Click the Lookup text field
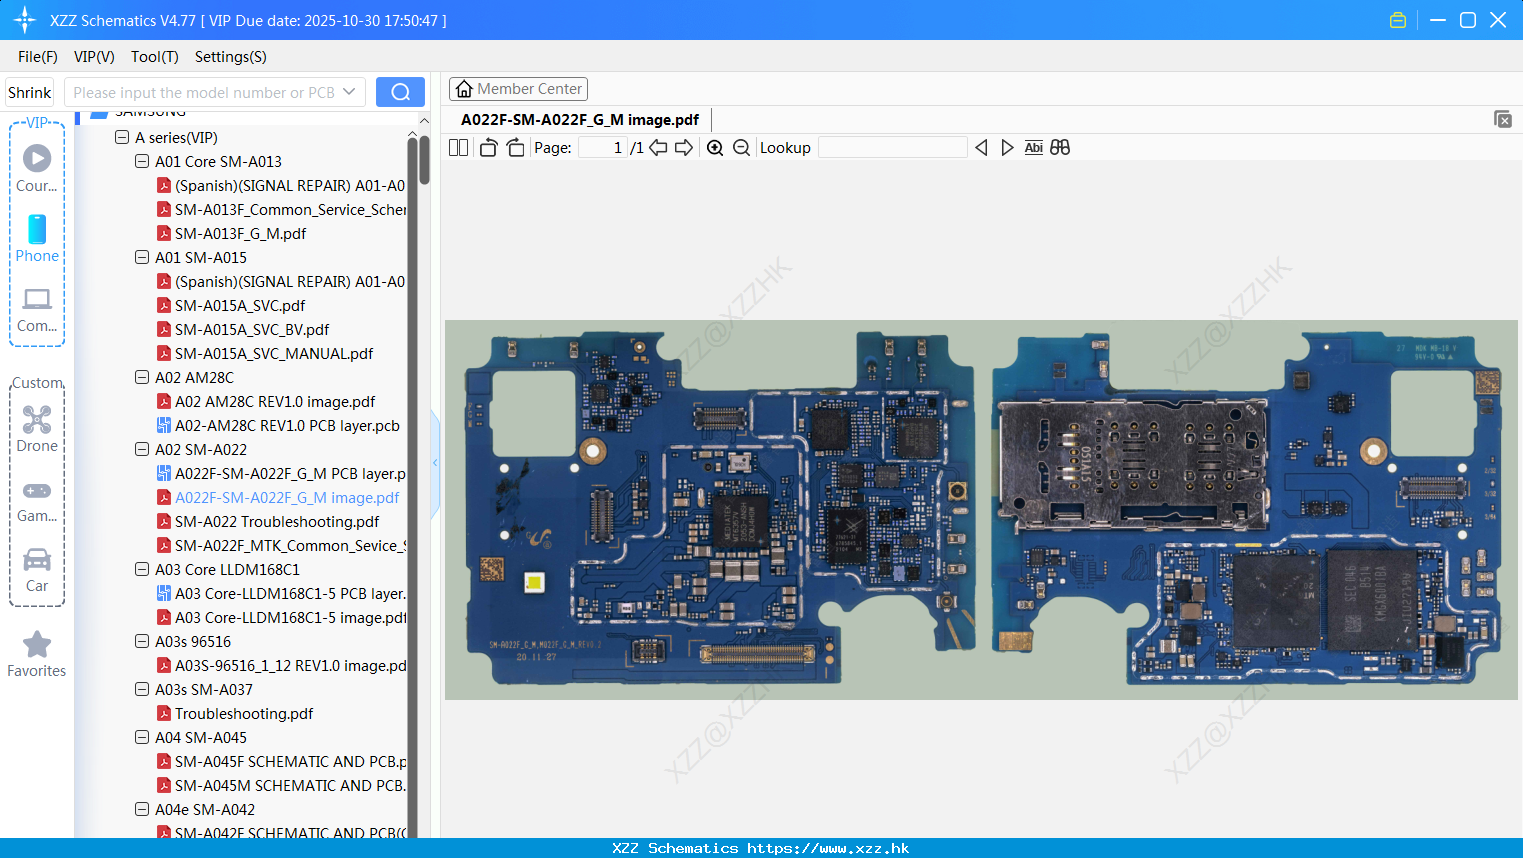 (893, 147)
